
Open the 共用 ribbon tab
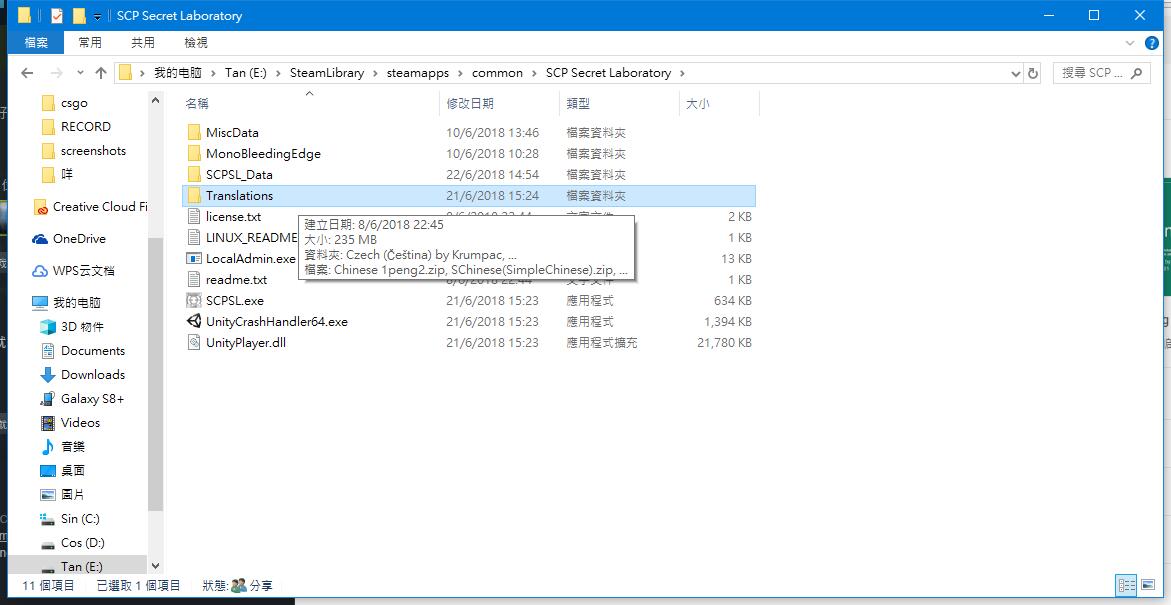[143, 43]
